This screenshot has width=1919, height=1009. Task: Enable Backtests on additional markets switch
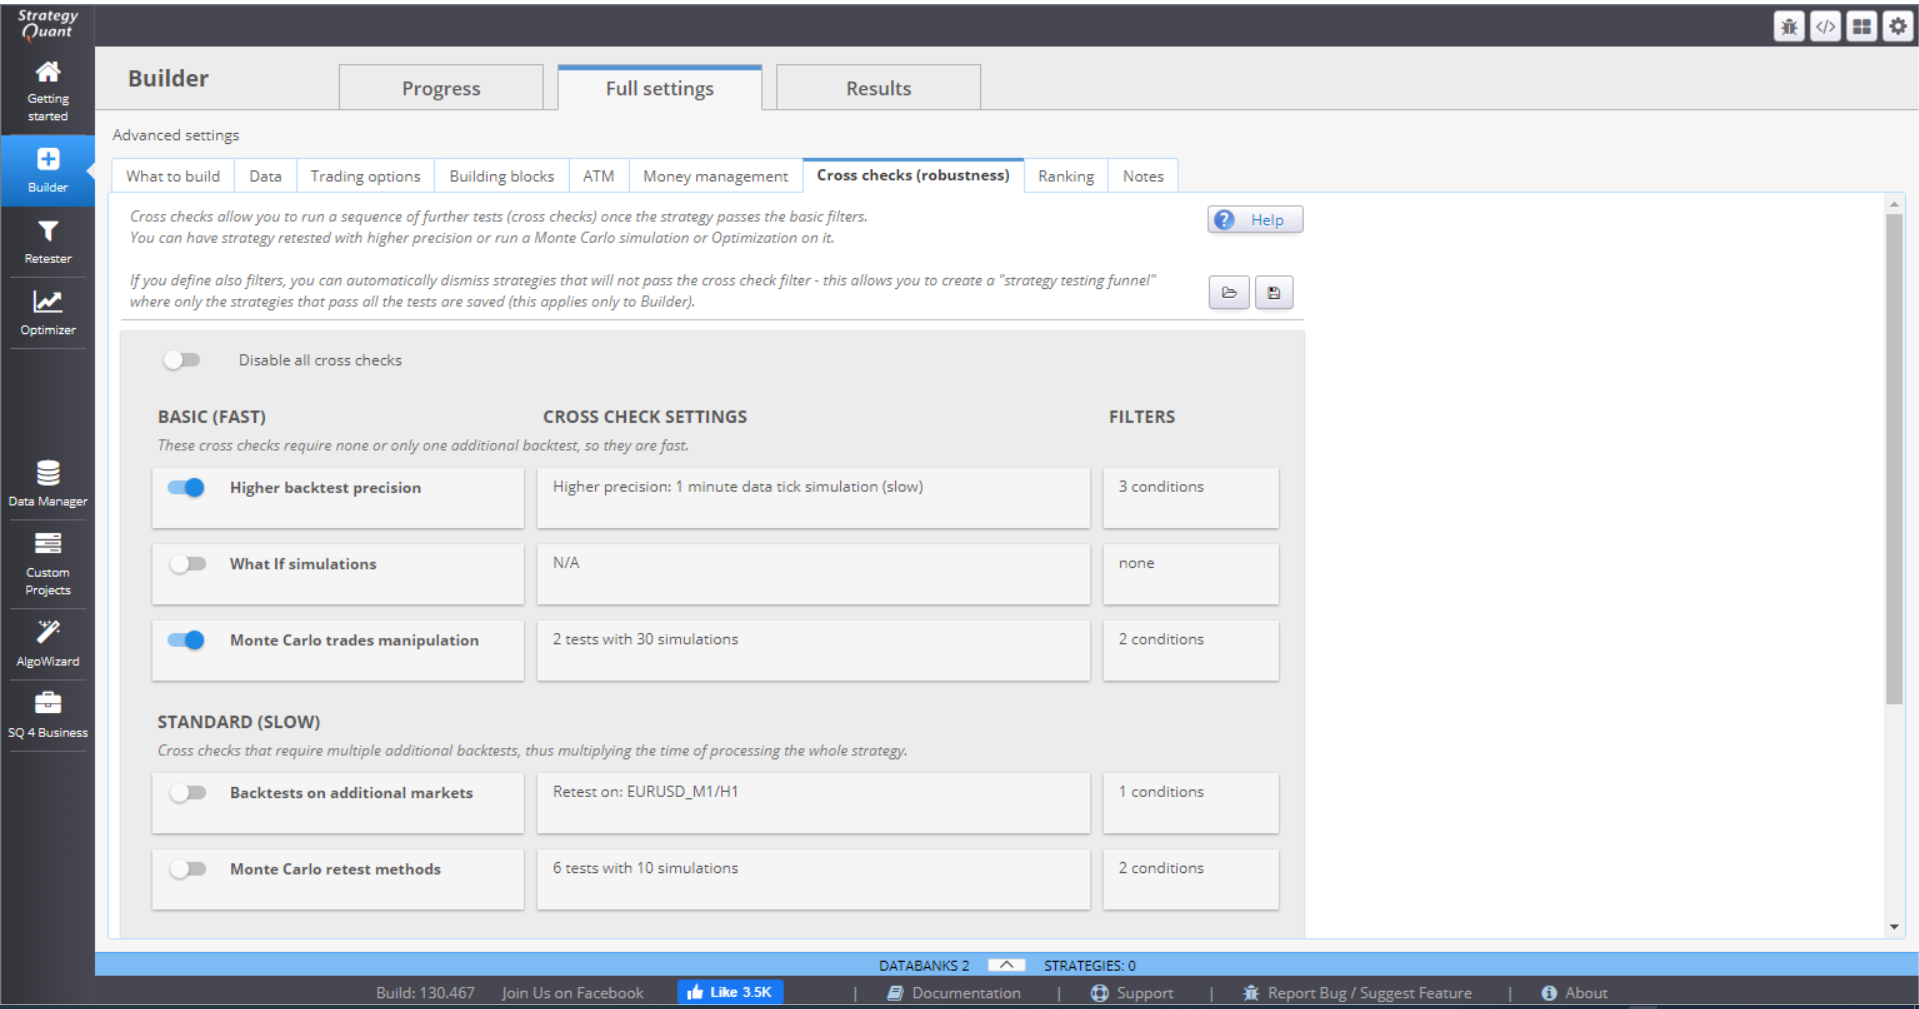[187, 793]
